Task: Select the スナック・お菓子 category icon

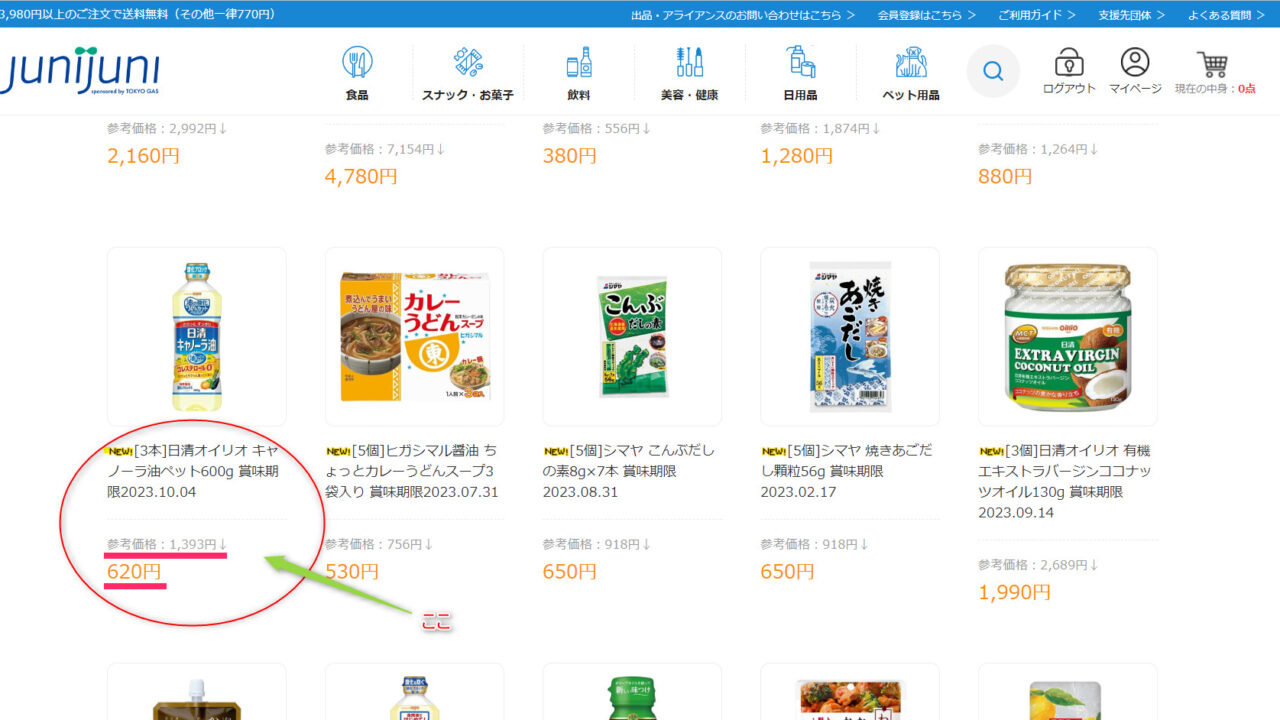Action: coord(468,62)
